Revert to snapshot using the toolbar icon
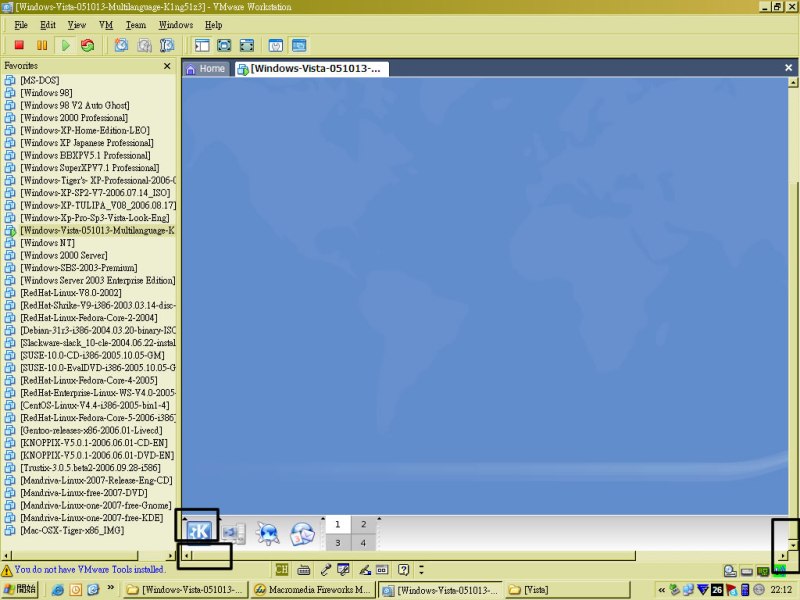 [x=144, y=45]
